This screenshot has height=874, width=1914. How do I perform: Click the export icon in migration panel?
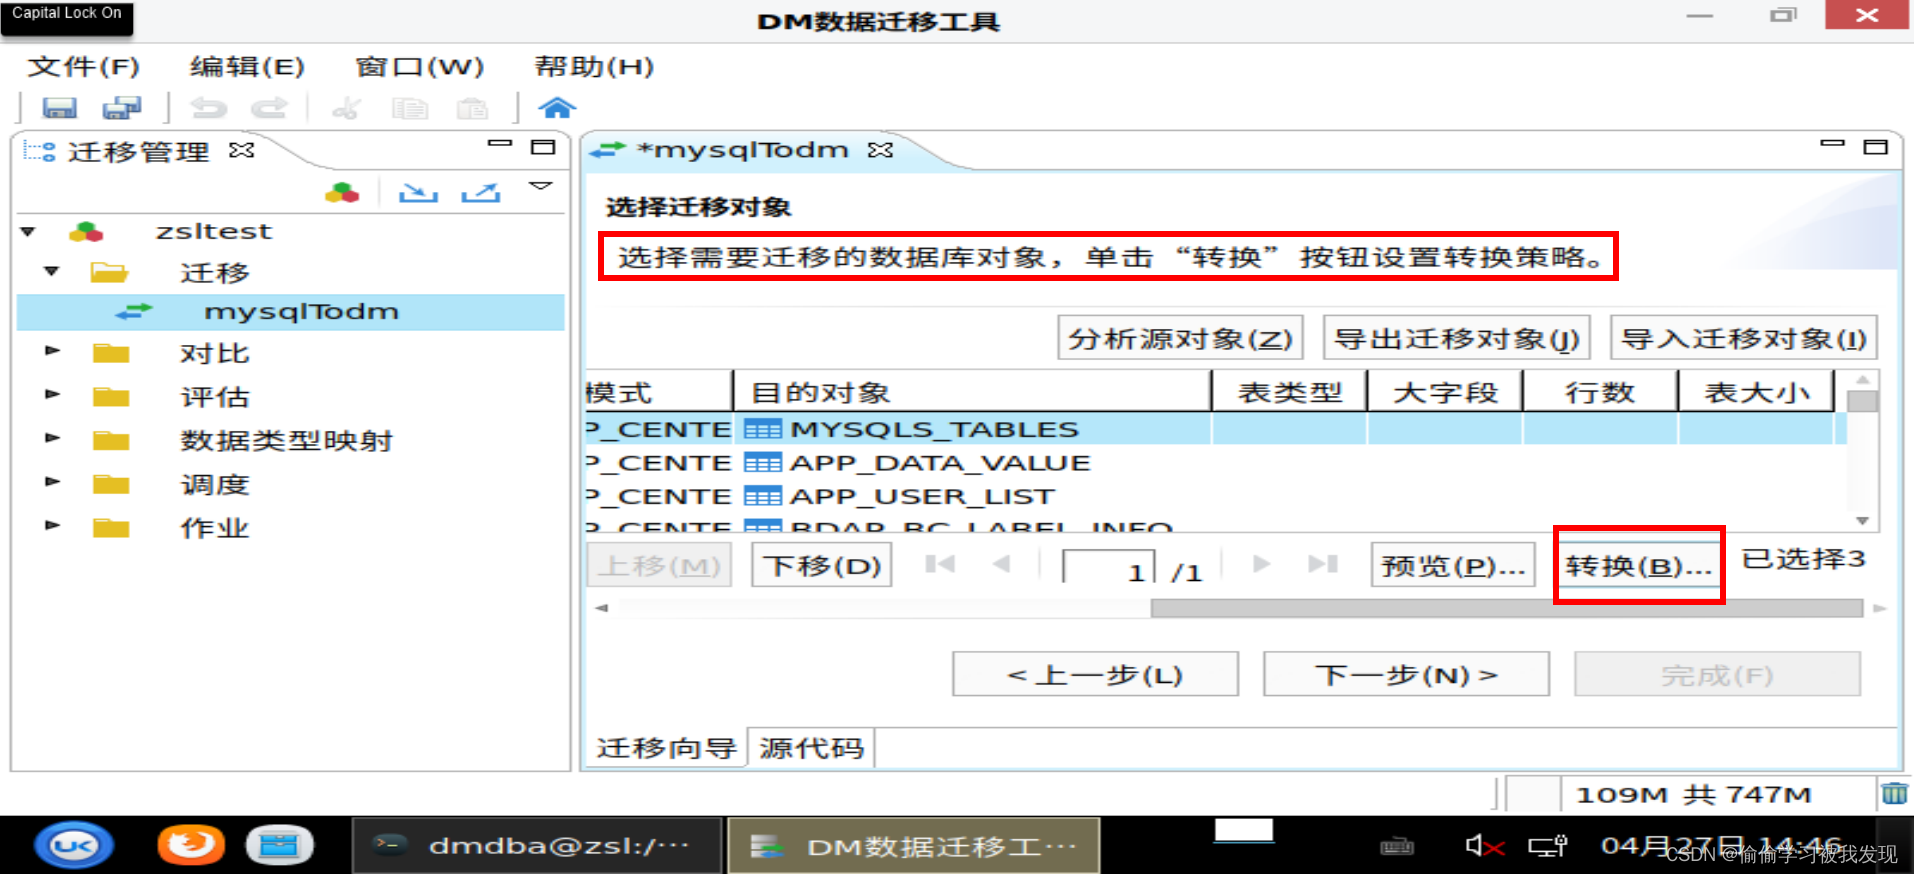[481, 192]
